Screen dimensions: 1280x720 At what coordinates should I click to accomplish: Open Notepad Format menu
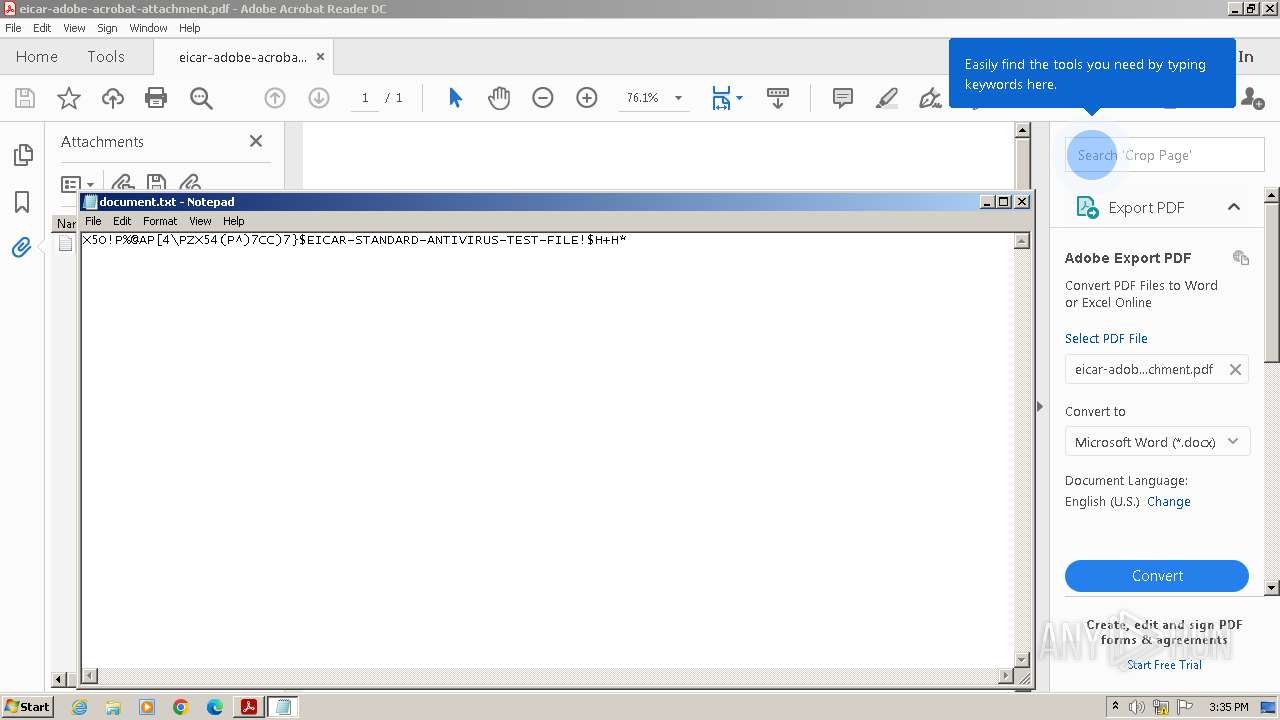coord(160,221)
